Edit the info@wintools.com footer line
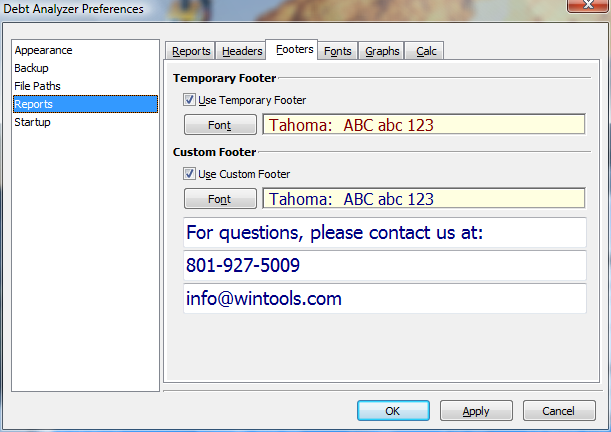 [x=384, y=298]
